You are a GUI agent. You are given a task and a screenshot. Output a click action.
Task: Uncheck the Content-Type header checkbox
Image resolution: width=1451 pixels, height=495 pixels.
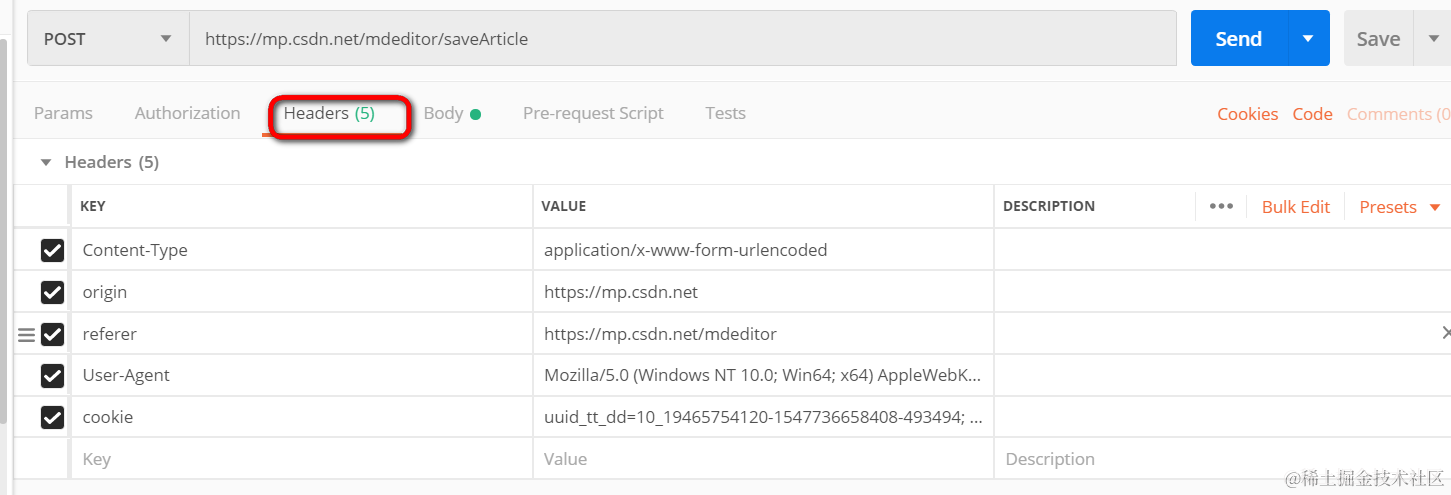[x=52, y=250]
